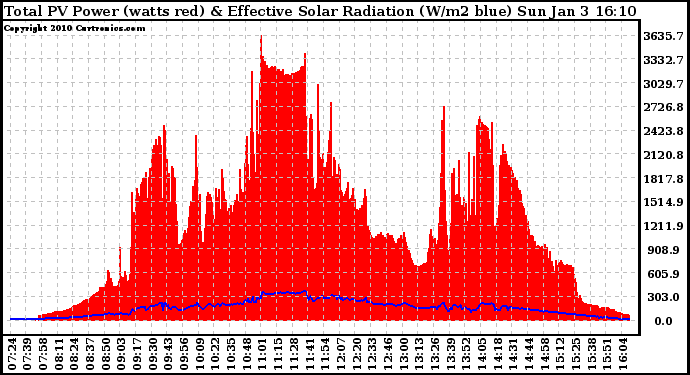
Task: Select the 2423.8 y-axis label
Action: [664, 131]
